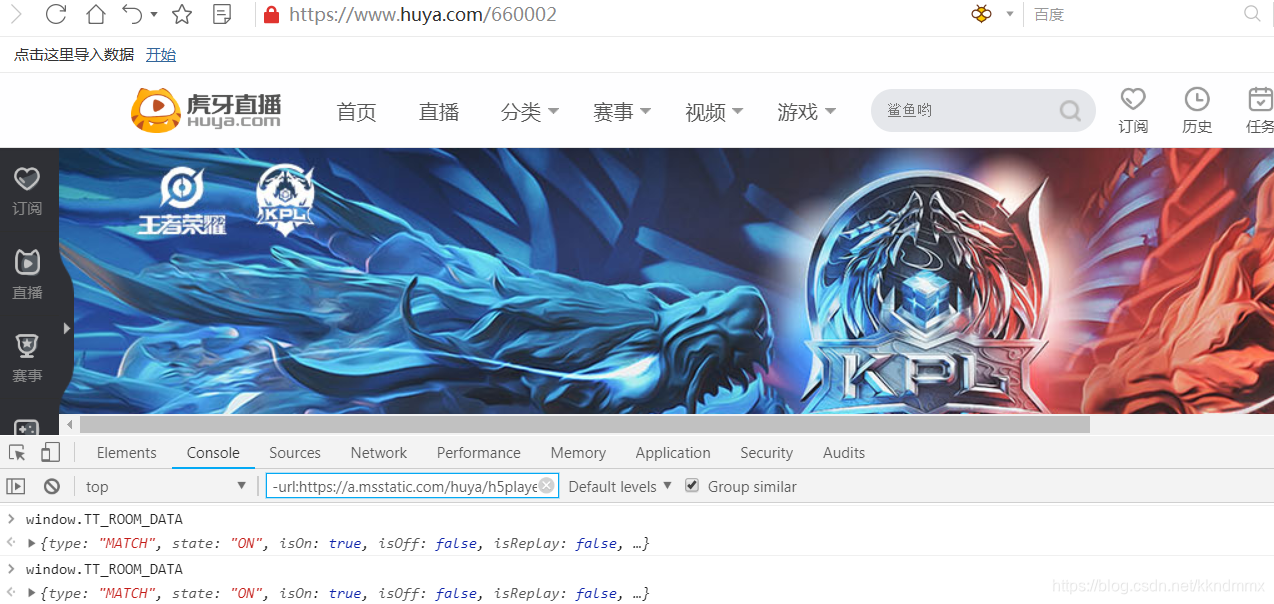Select the DevTools inspect element icon
Image resolution: width=1274 pixels, height=604 pixels.
click(x=17, y=453)
